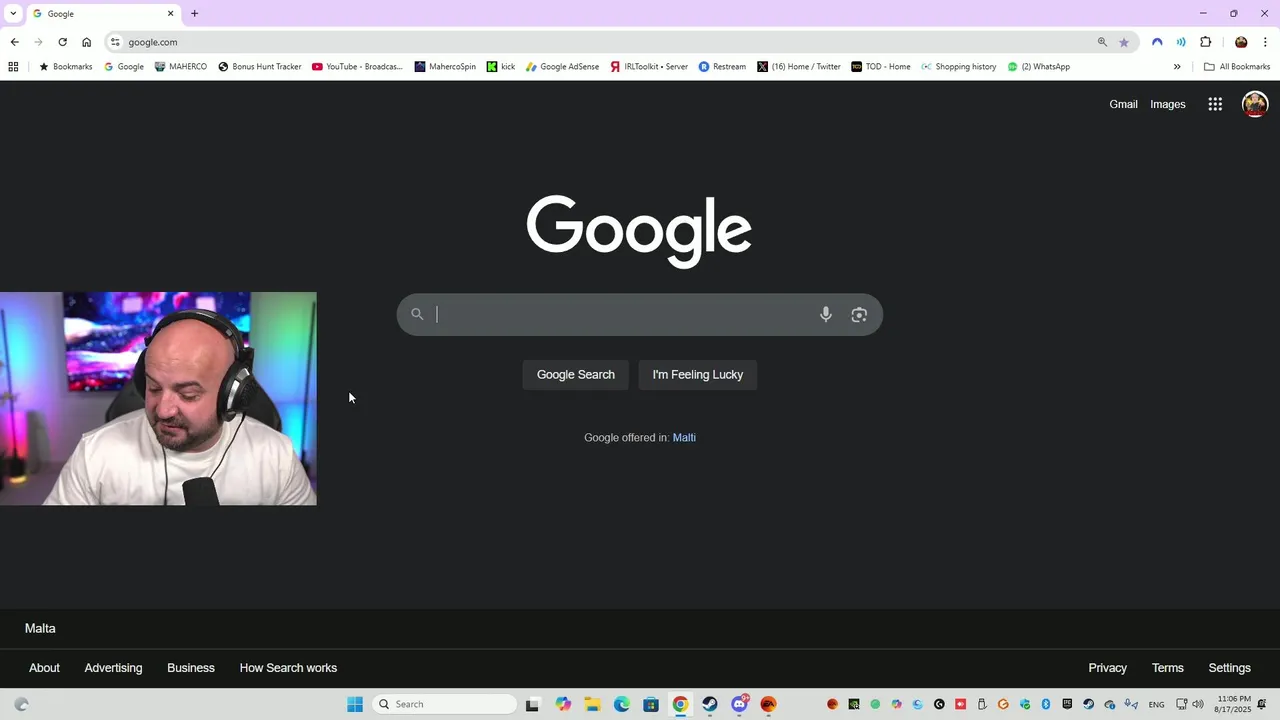Open the TOD - Home bookmark
Viewport: 1280px width, 720px height.
(x=881, y=67)
